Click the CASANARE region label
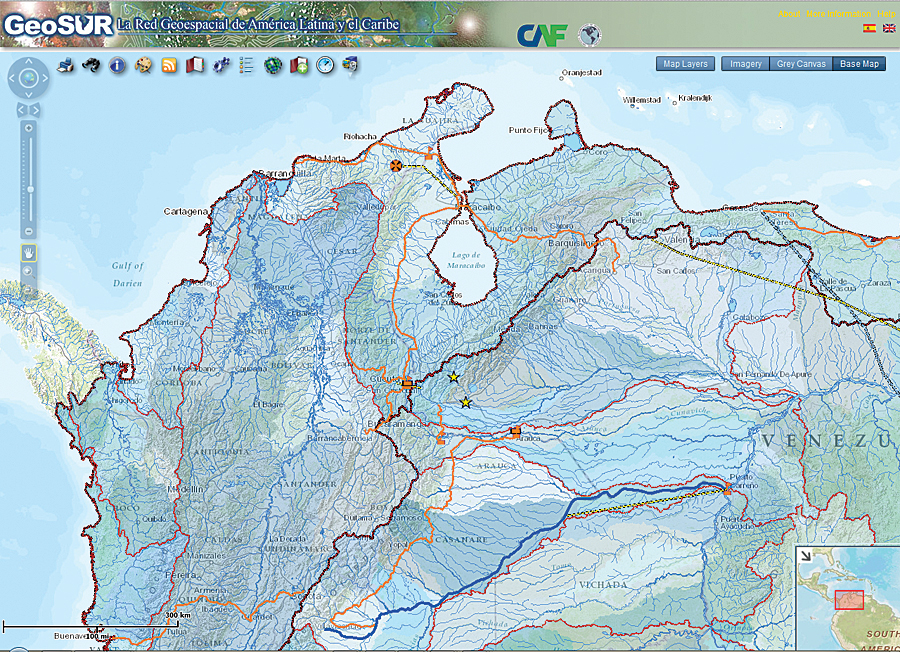The height and width of the screenshot is (652, 900). tap(461, 540)
